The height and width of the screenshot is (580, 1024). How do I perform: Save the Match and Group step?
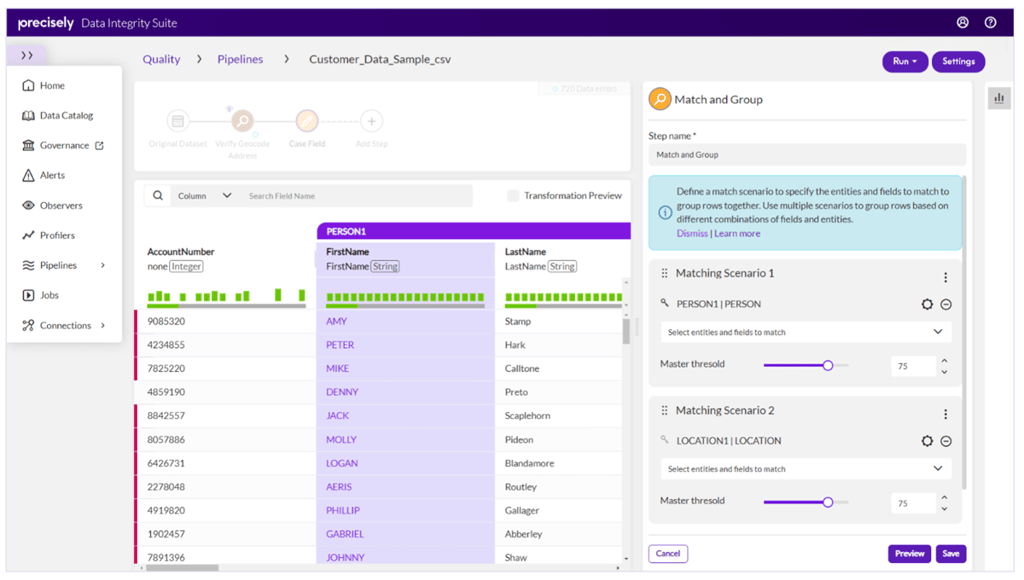coord(951,553)
